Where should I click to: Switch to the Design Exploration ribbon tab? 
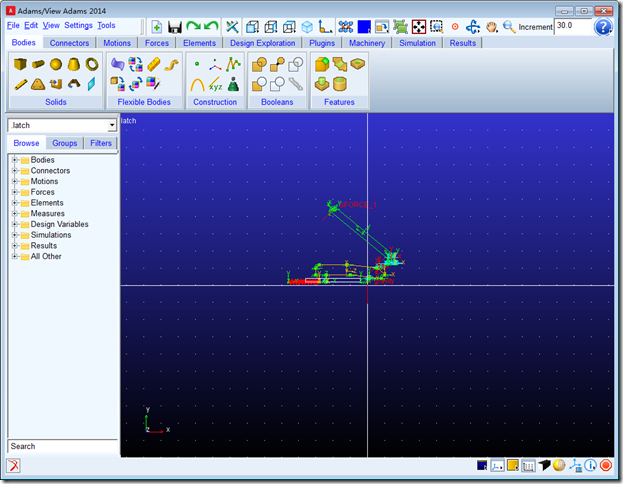(x=262, y=43)
